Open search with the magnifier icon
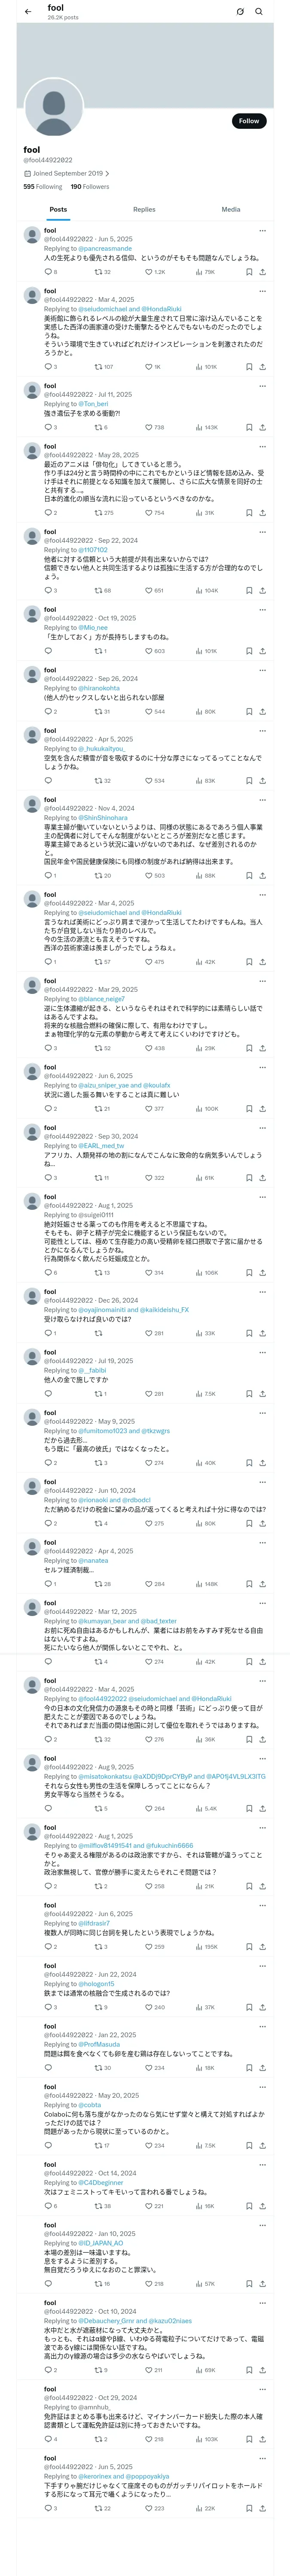This screenshot has width=290, height=2576. tap(259, 12)
